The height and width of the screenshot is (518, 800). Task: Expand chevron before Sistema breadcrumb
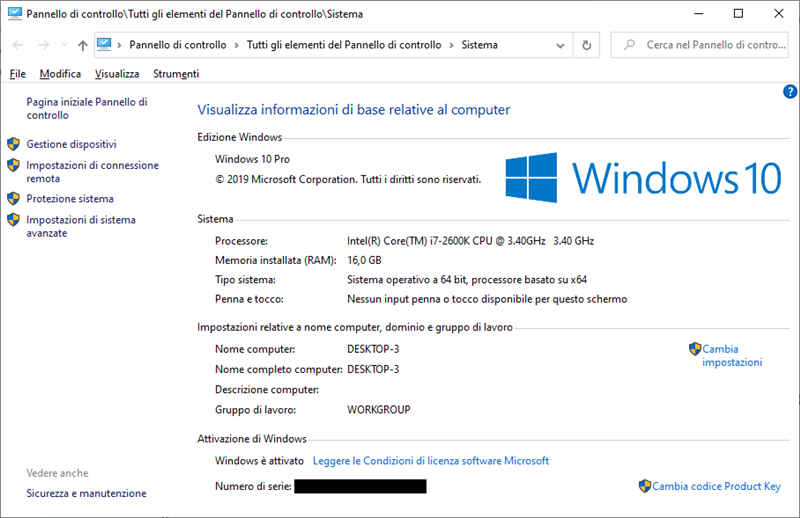coord(452,45)
